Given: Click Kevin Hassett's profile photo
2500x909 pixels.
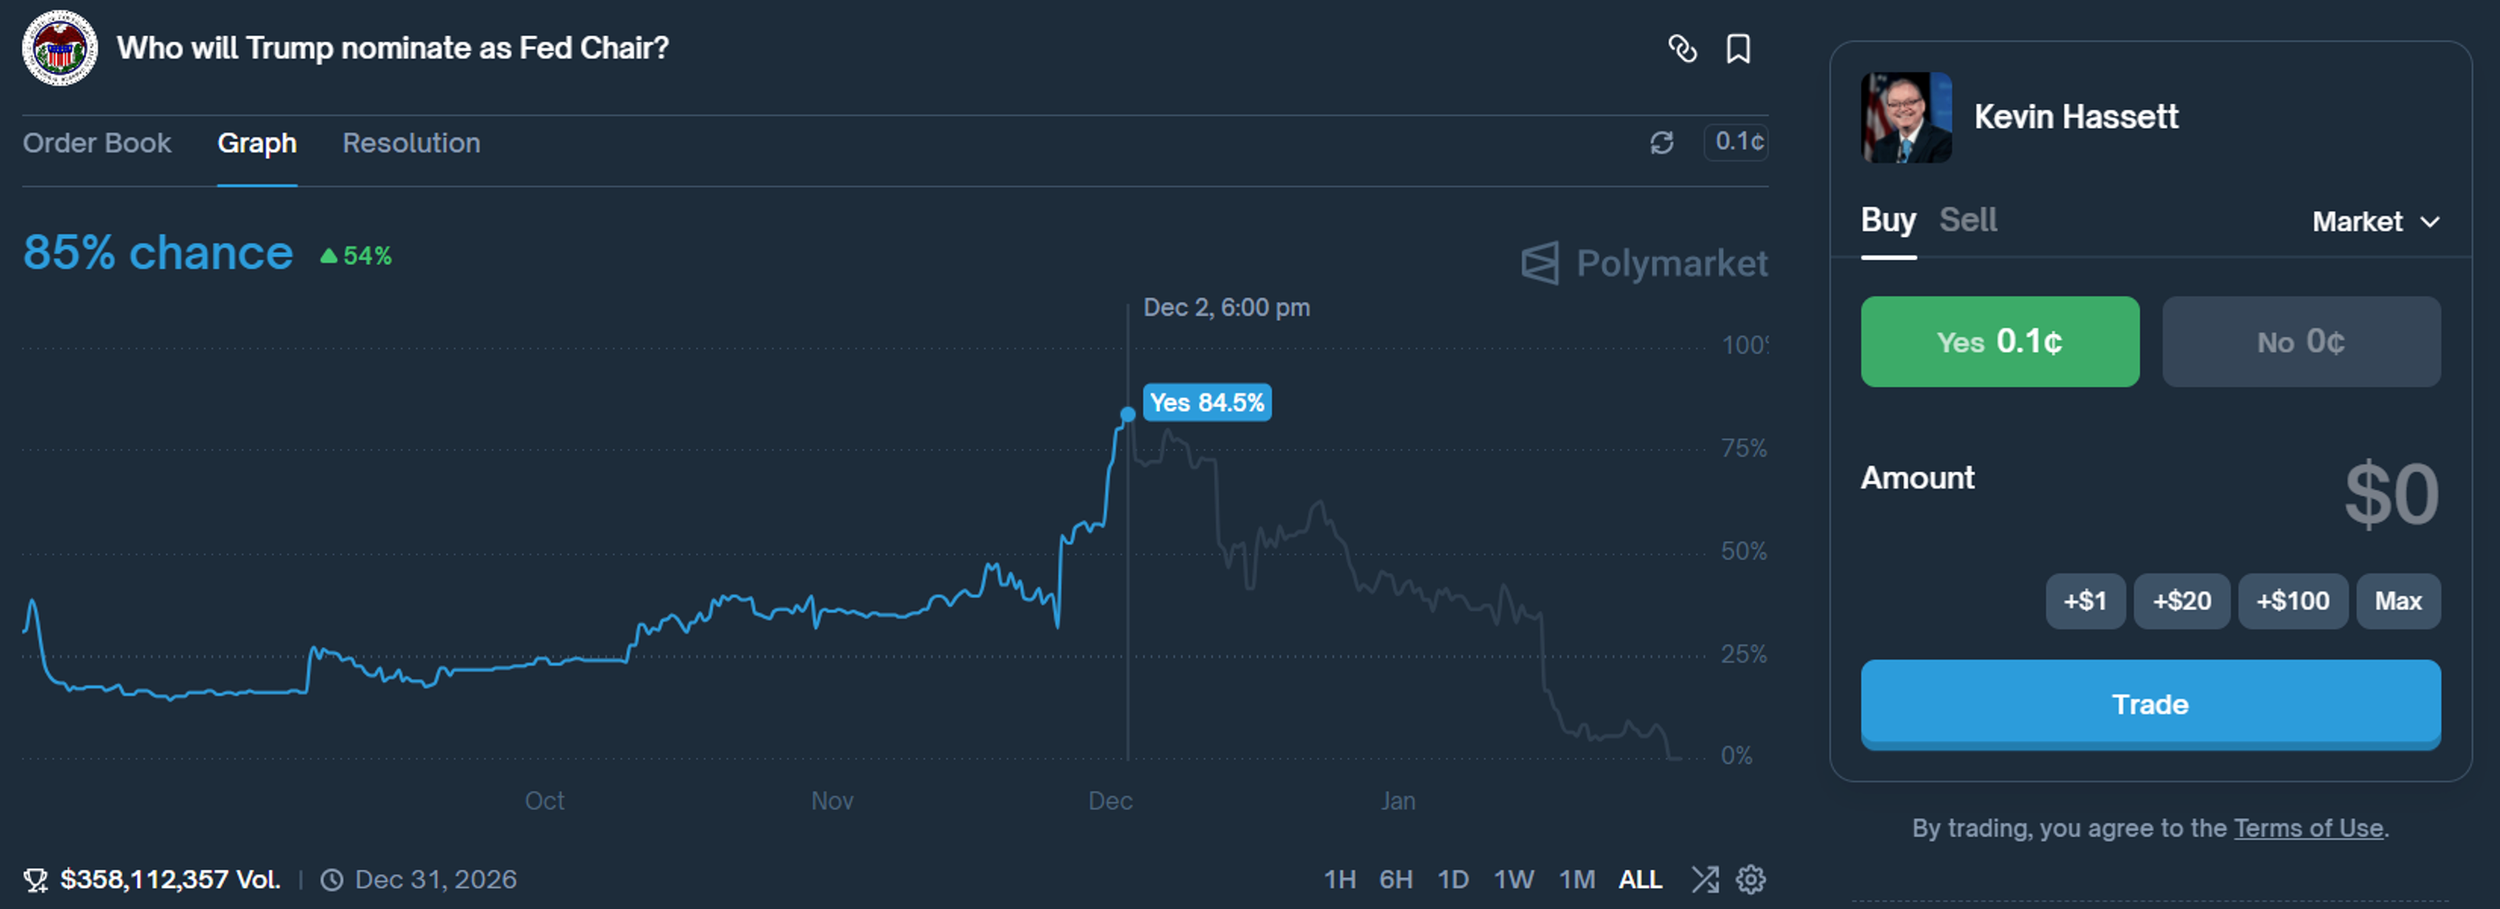Looking at the screenshot, I should coord(1906,117).
